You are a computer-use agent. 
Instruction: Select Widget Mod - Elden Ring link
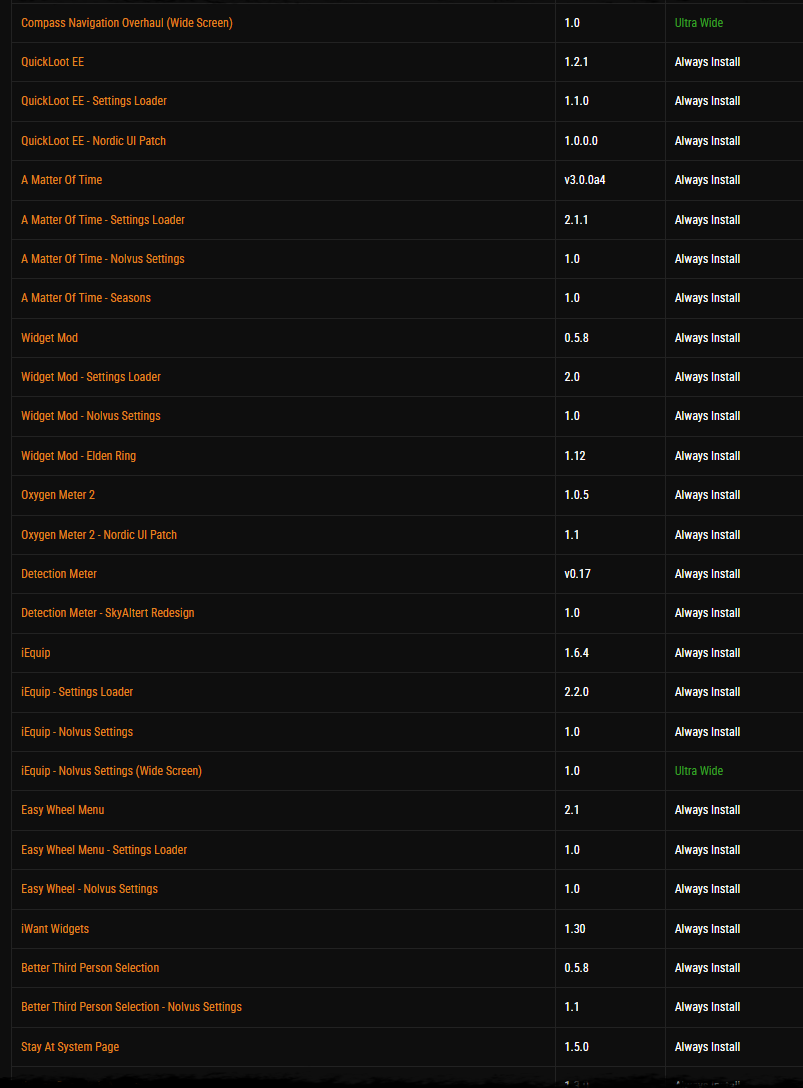(x=78, y=456)
